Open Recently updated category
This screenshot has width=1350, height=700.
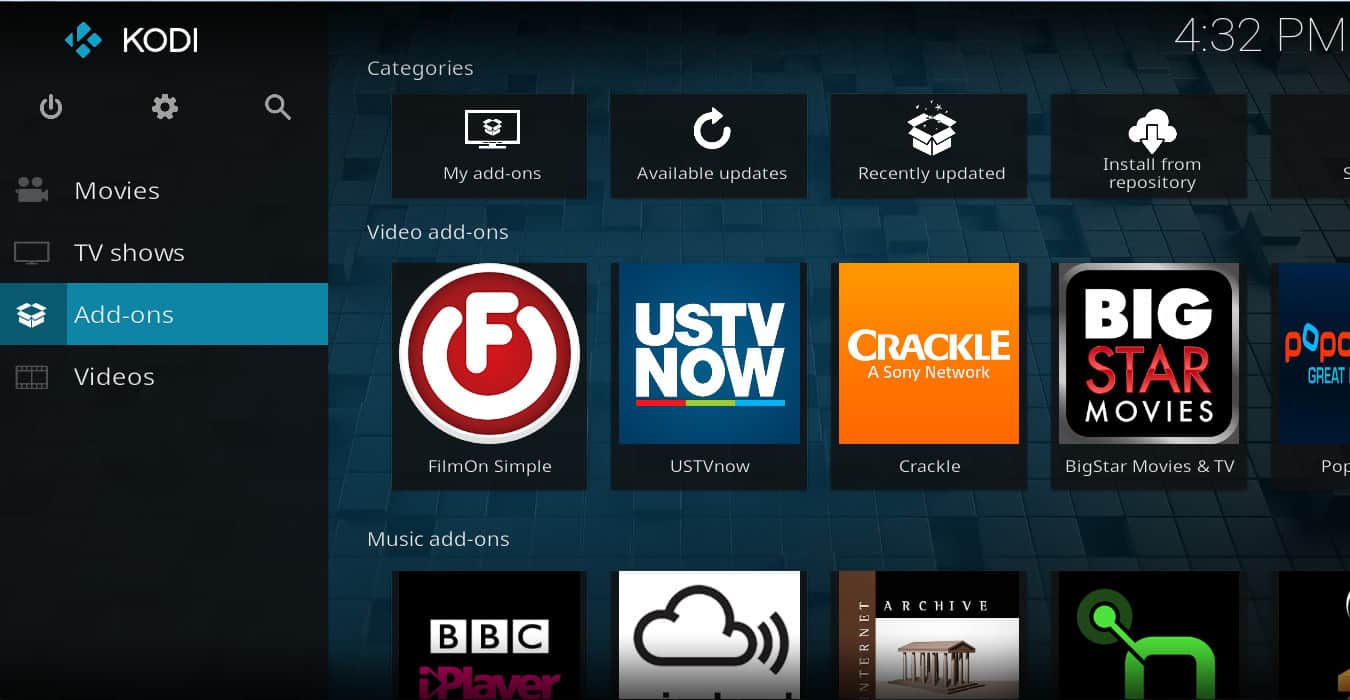click(930, 146)
